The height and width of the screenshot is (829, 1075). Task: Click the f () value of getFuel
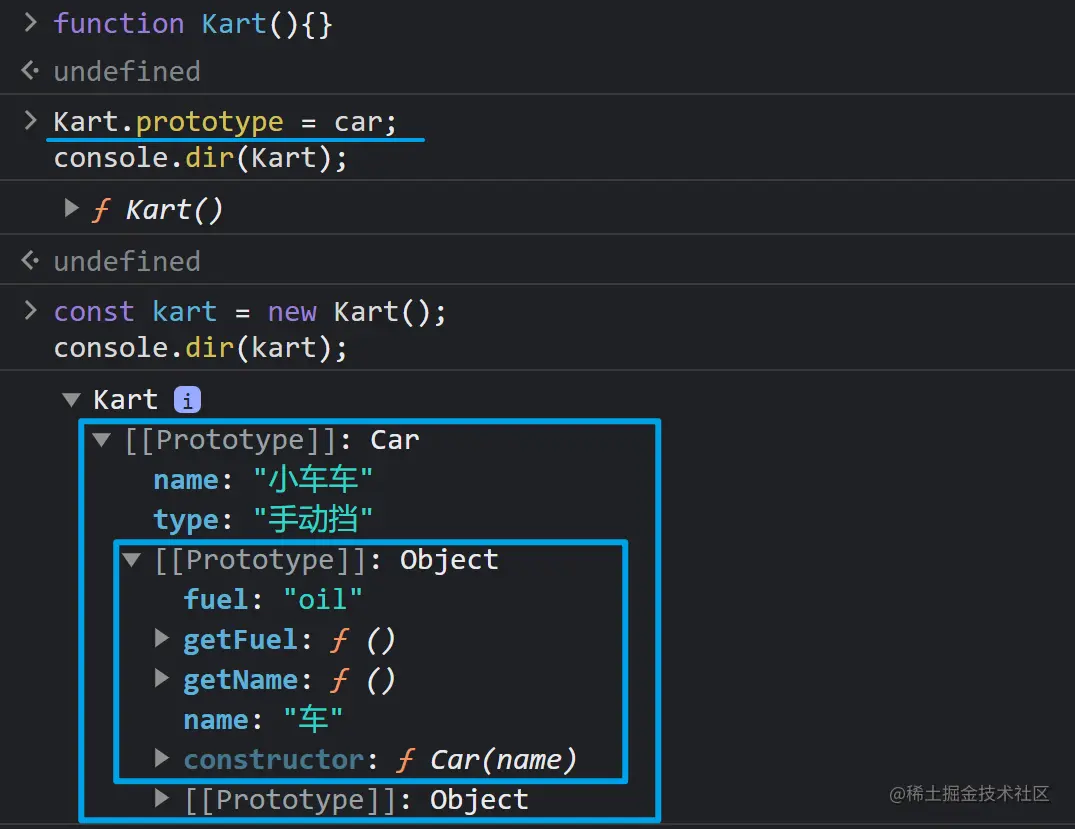(363, 640)
